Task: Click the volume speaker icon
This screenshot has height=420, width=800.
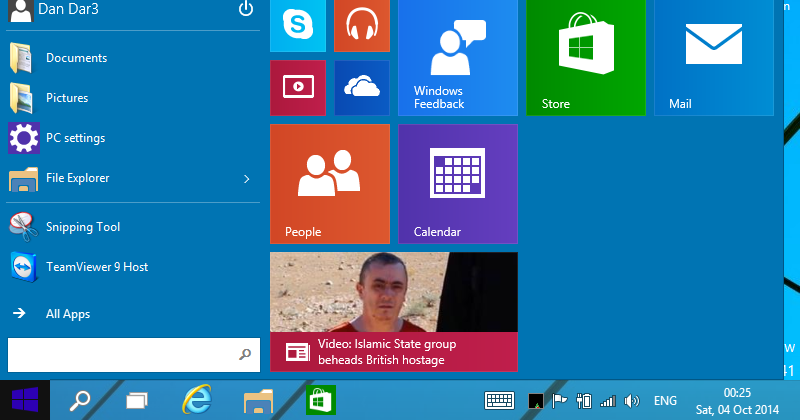Action: pos(632,401)
